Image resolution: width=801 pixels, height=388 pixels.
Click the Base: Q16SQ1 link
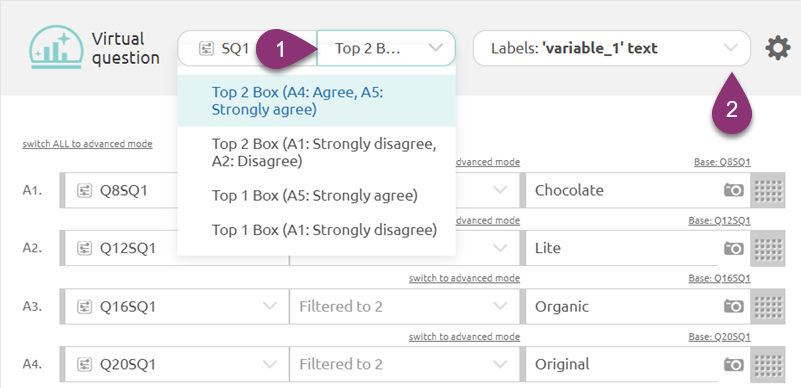pyautogui.click(x=719, y=278)
